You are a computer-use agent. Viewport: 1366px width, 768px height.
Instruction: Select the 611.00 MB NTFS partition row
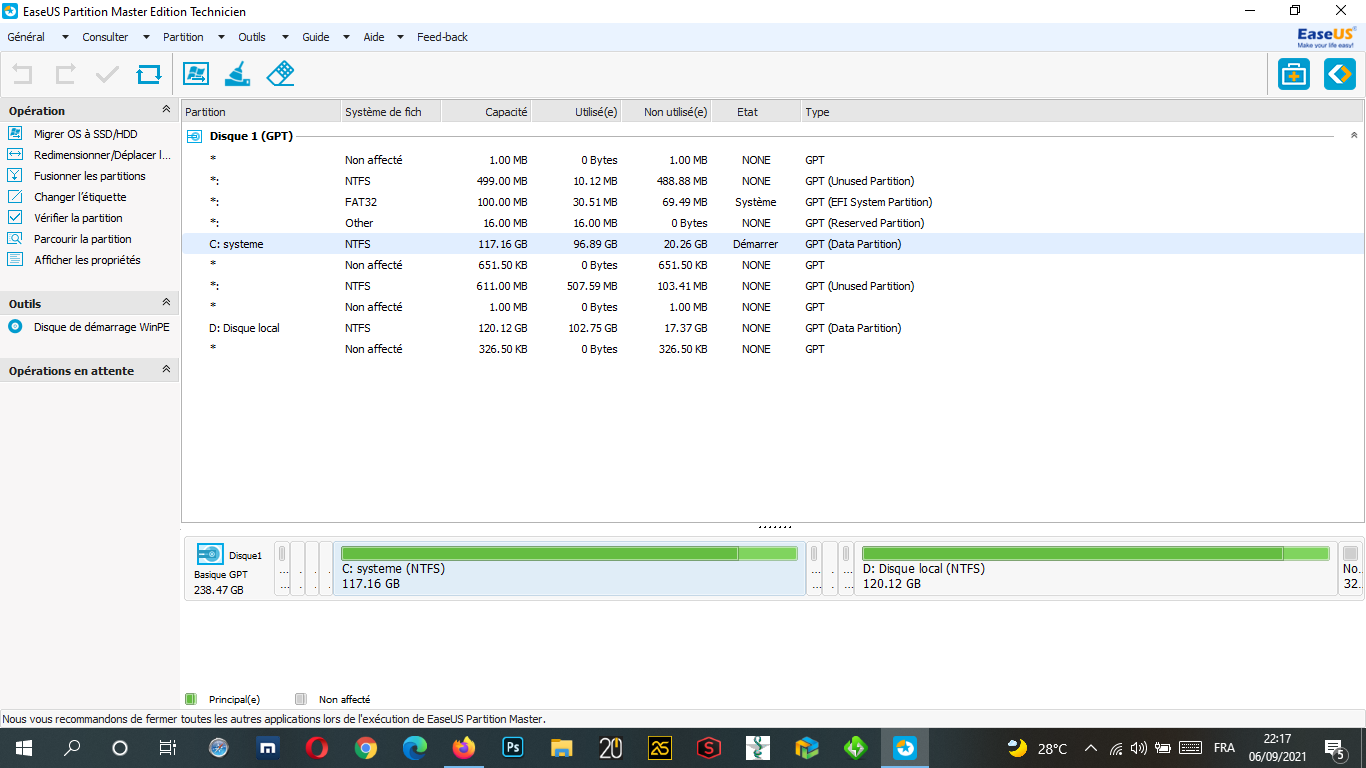[x=773, y=286]
